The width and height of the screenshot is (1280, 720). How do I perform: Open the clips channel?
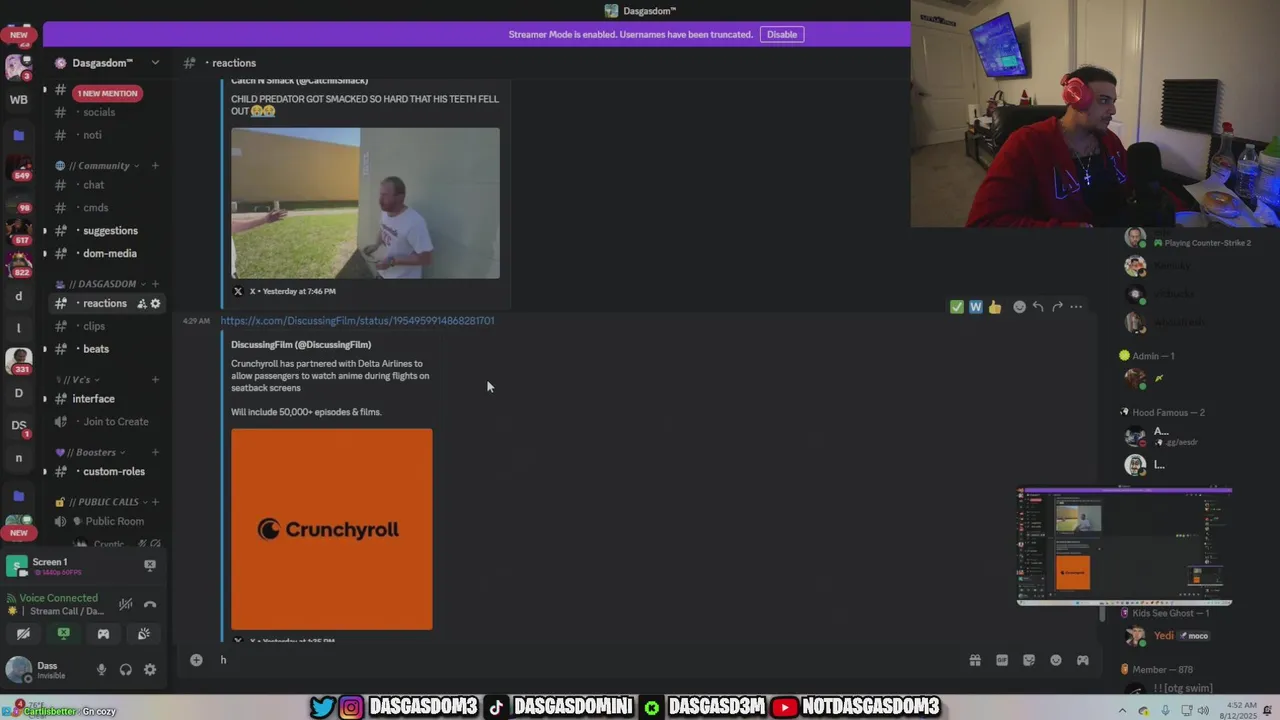(x=94, y=326)
